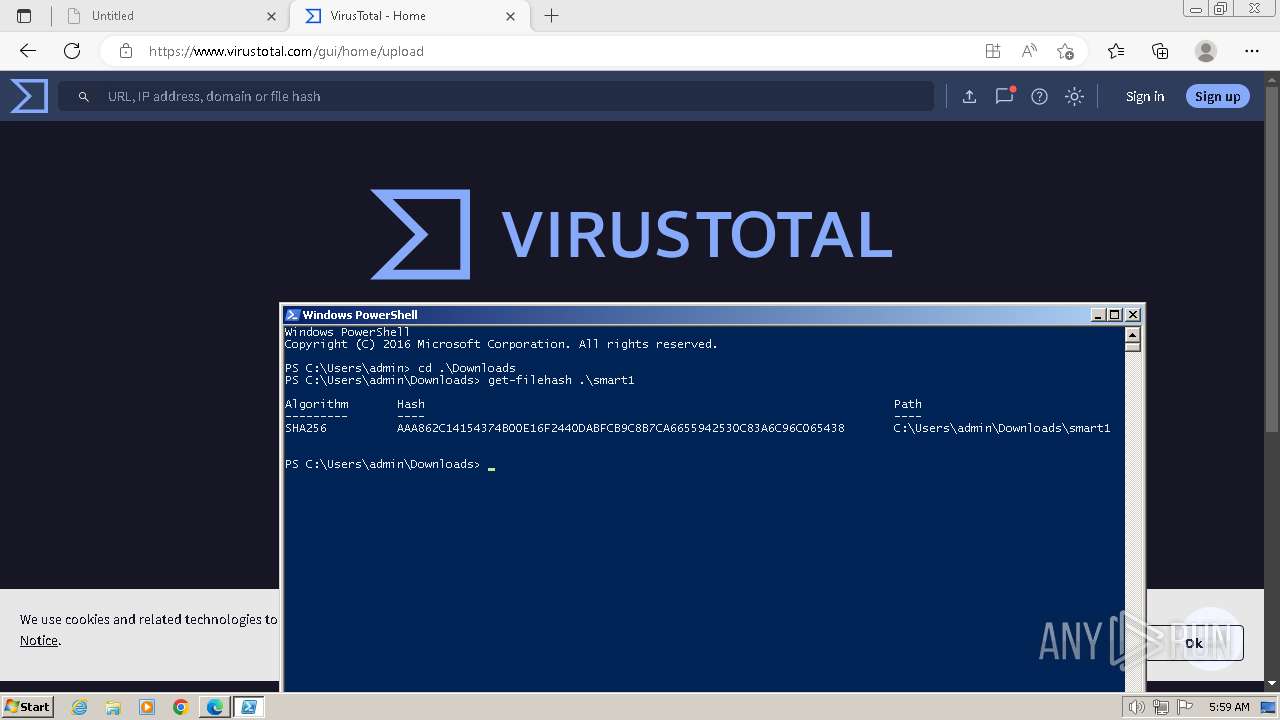Image resolution: width=1280 pixels, height=720 pixels.
Task: Open Edge Collections
Action: pyautogui.click(x=1160, y=51)
